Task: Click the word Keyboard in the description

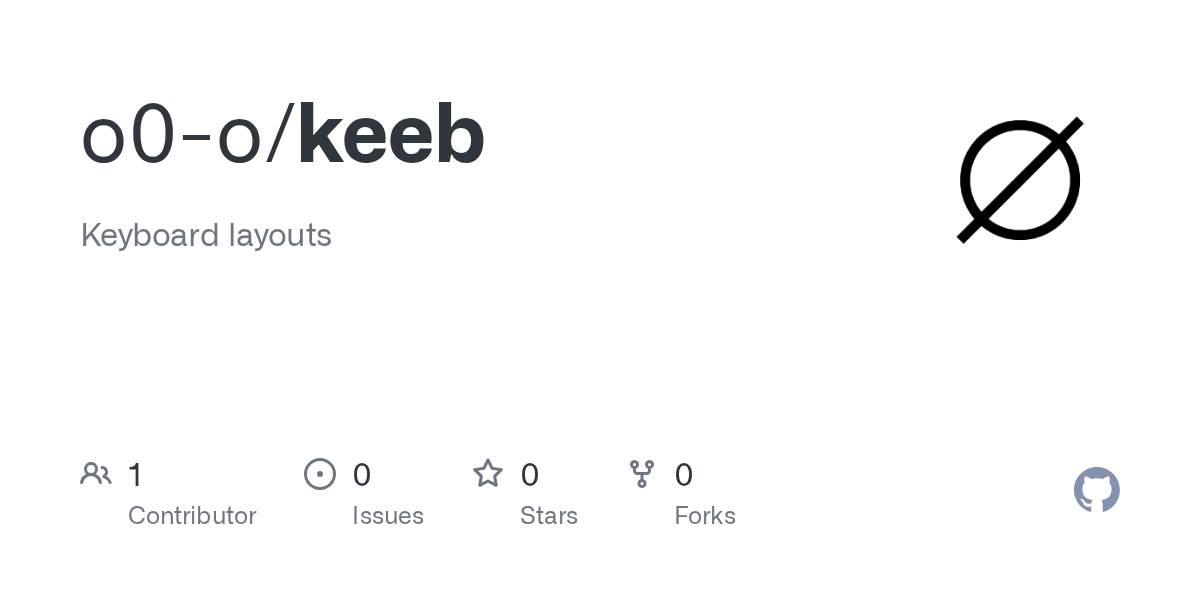Action: coord(150,236)
